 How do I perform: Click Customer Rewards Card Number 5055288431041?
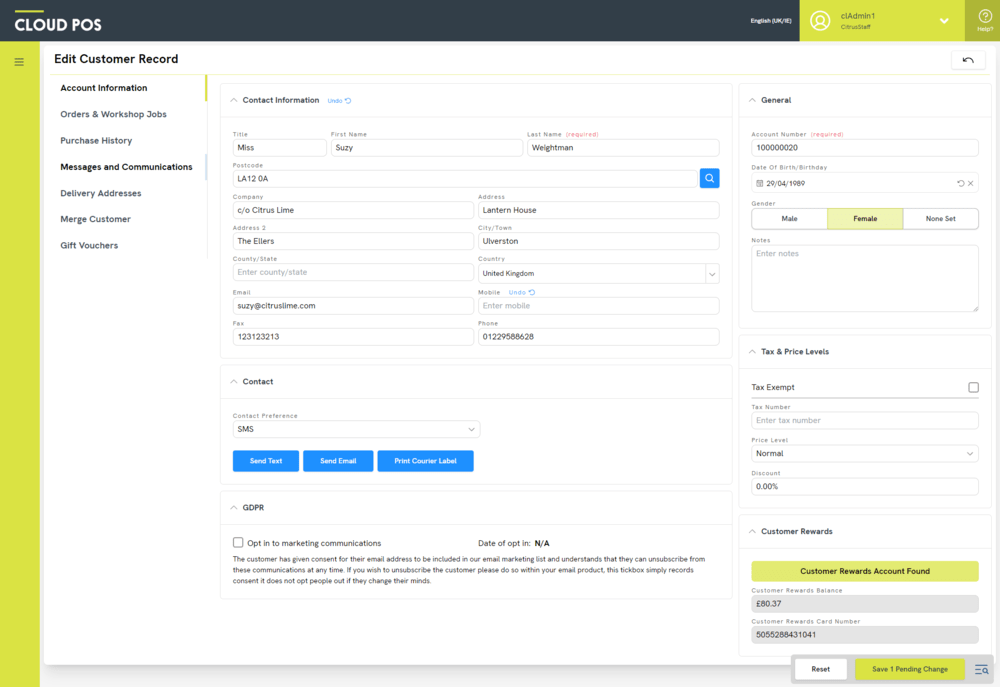click(865, 635)
